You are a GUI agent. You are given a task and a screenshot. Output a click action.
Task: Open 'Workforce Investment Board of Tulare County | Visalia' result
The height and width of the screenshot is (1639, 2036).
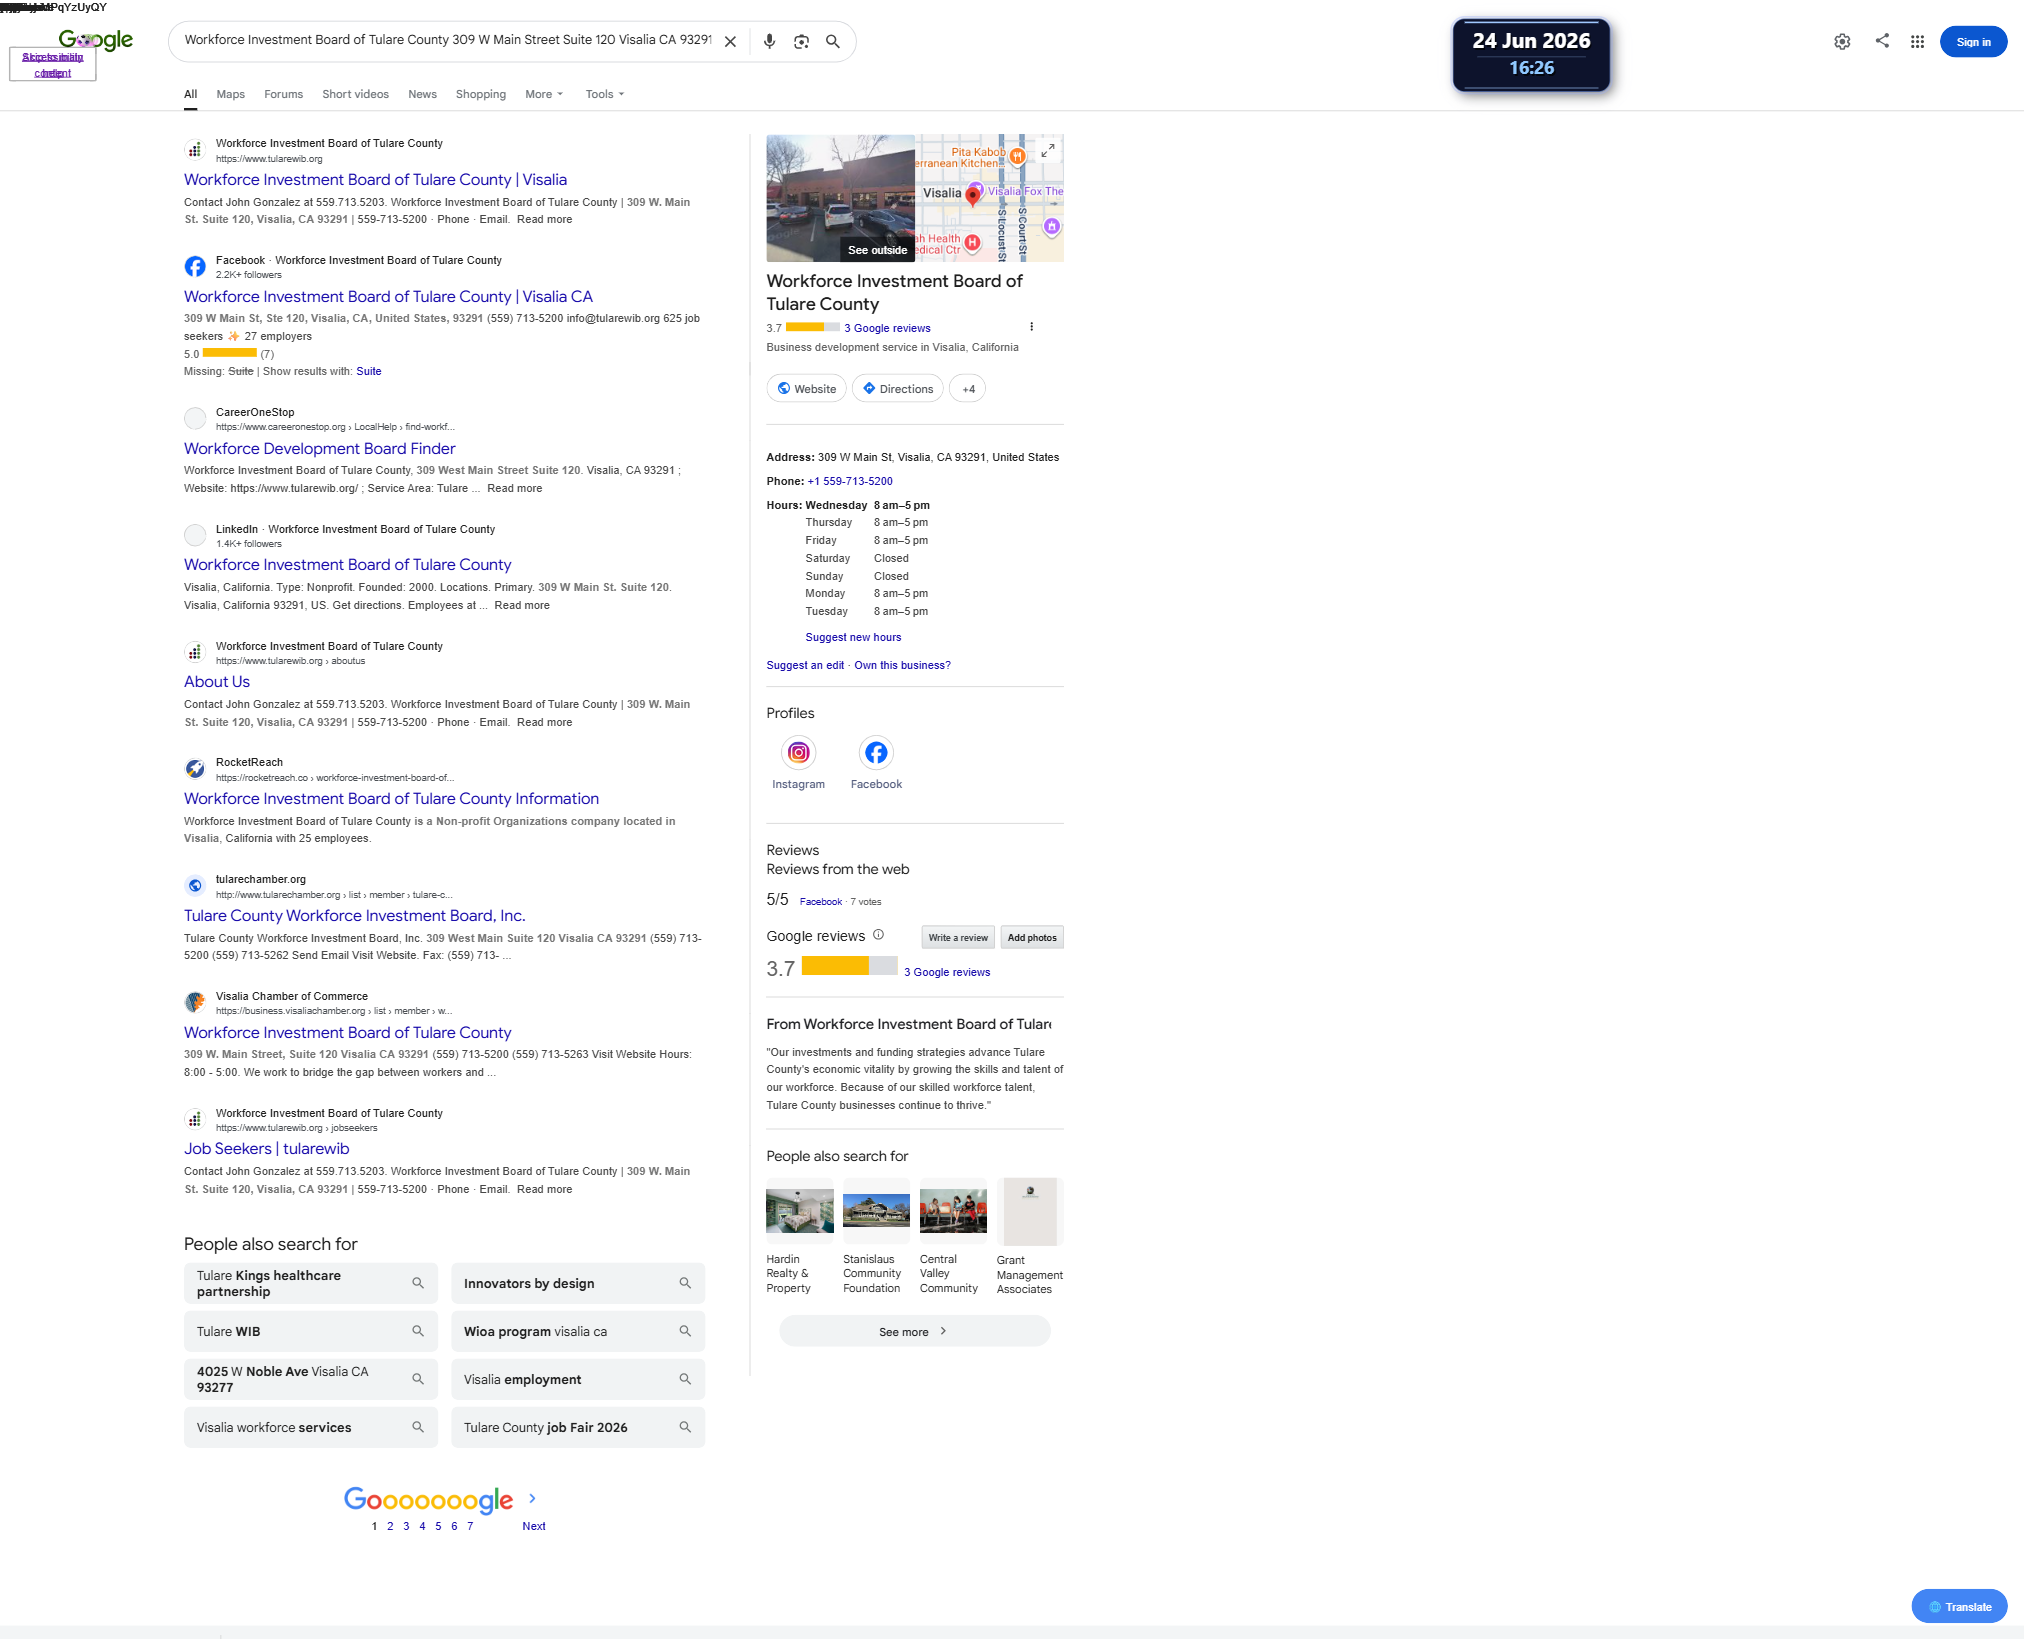[375, 180]
